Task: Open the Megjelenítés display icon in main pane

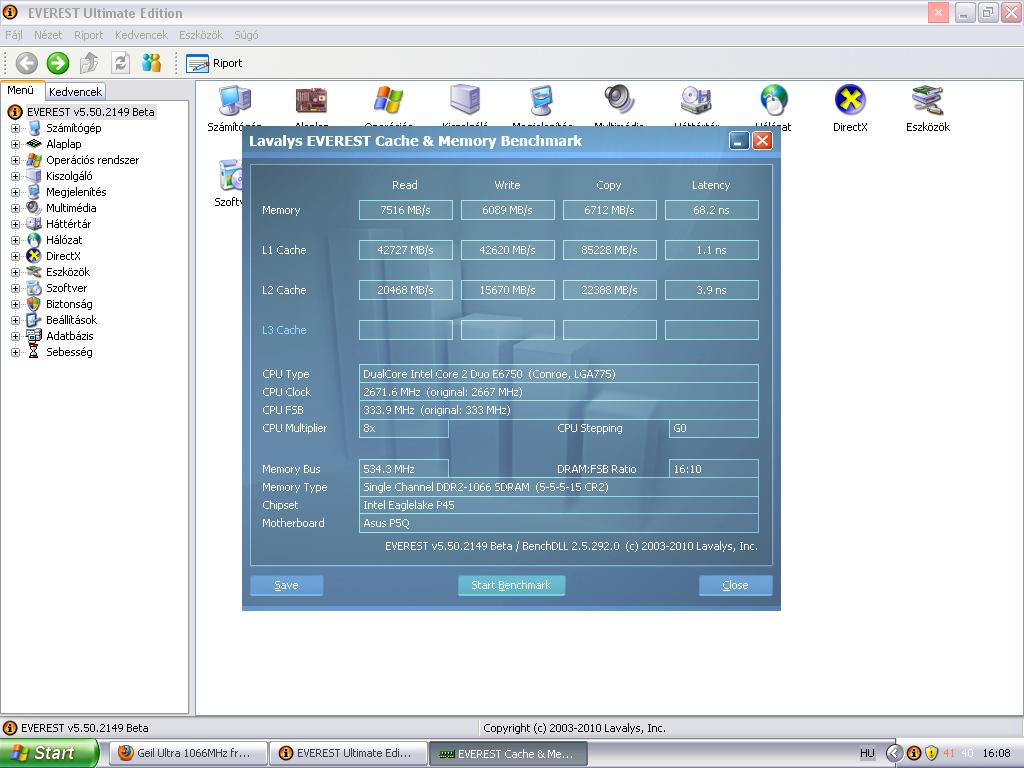Action: tap(542, 101)
